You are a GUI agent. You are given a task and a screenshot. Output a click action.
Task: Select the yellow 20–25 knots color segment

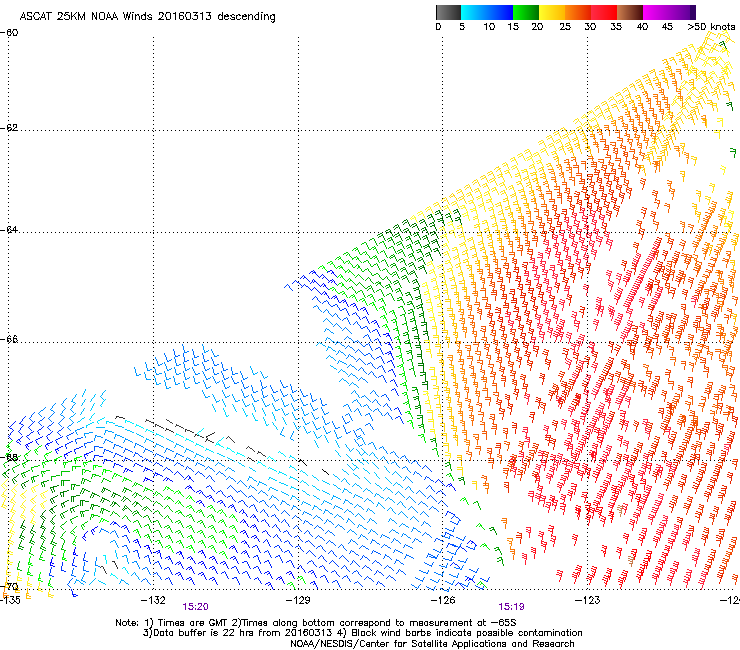coord(552,12)
